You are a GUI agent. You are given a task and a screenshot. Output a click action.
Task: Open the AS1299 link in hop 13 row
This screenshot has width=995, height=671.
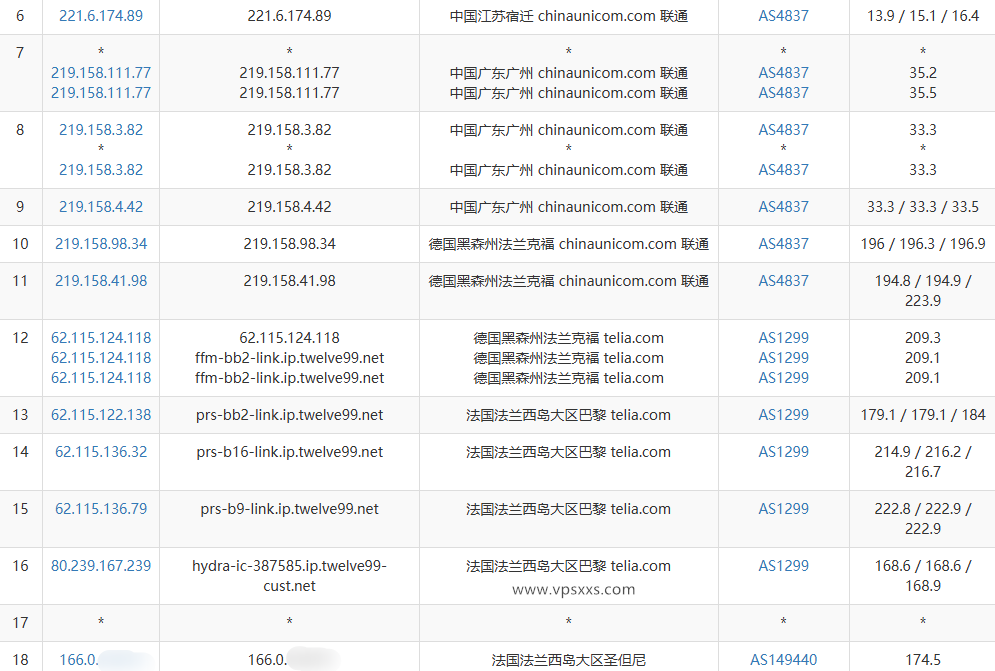(783, 415)
